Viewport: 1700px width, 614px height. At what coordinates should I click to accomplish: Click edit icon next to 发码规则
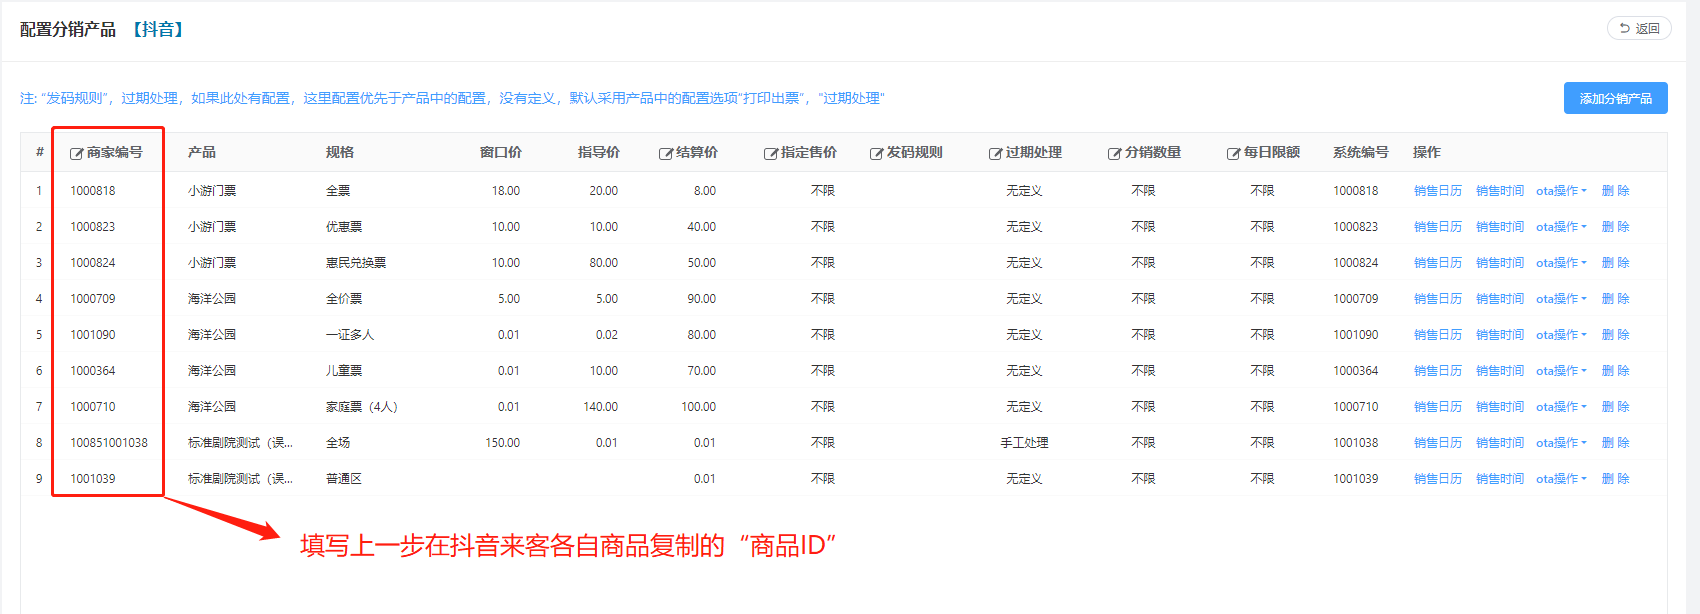coord(876,153)
